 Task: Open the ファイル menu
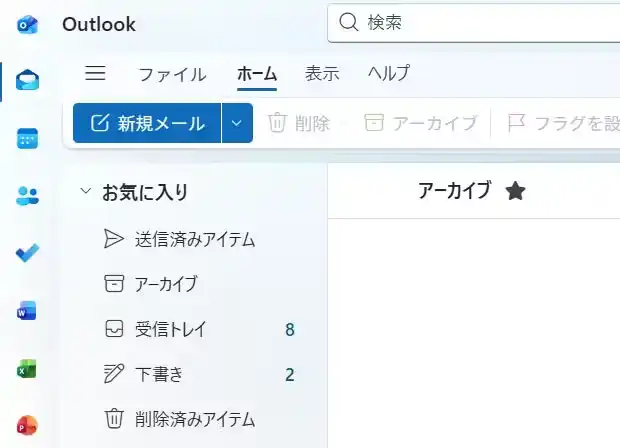coord(172,74)
